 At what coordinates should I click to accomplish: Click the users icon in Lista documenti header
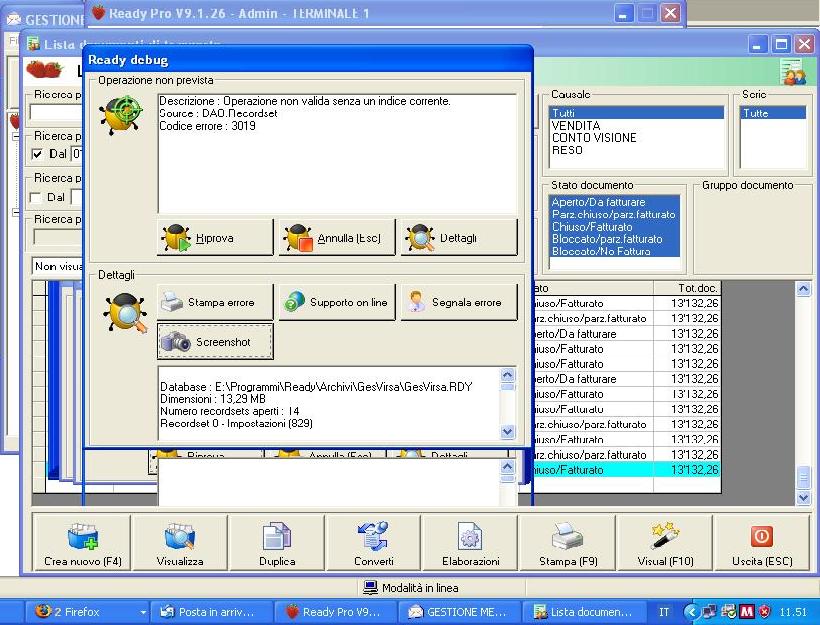click(x=793, y=72)
